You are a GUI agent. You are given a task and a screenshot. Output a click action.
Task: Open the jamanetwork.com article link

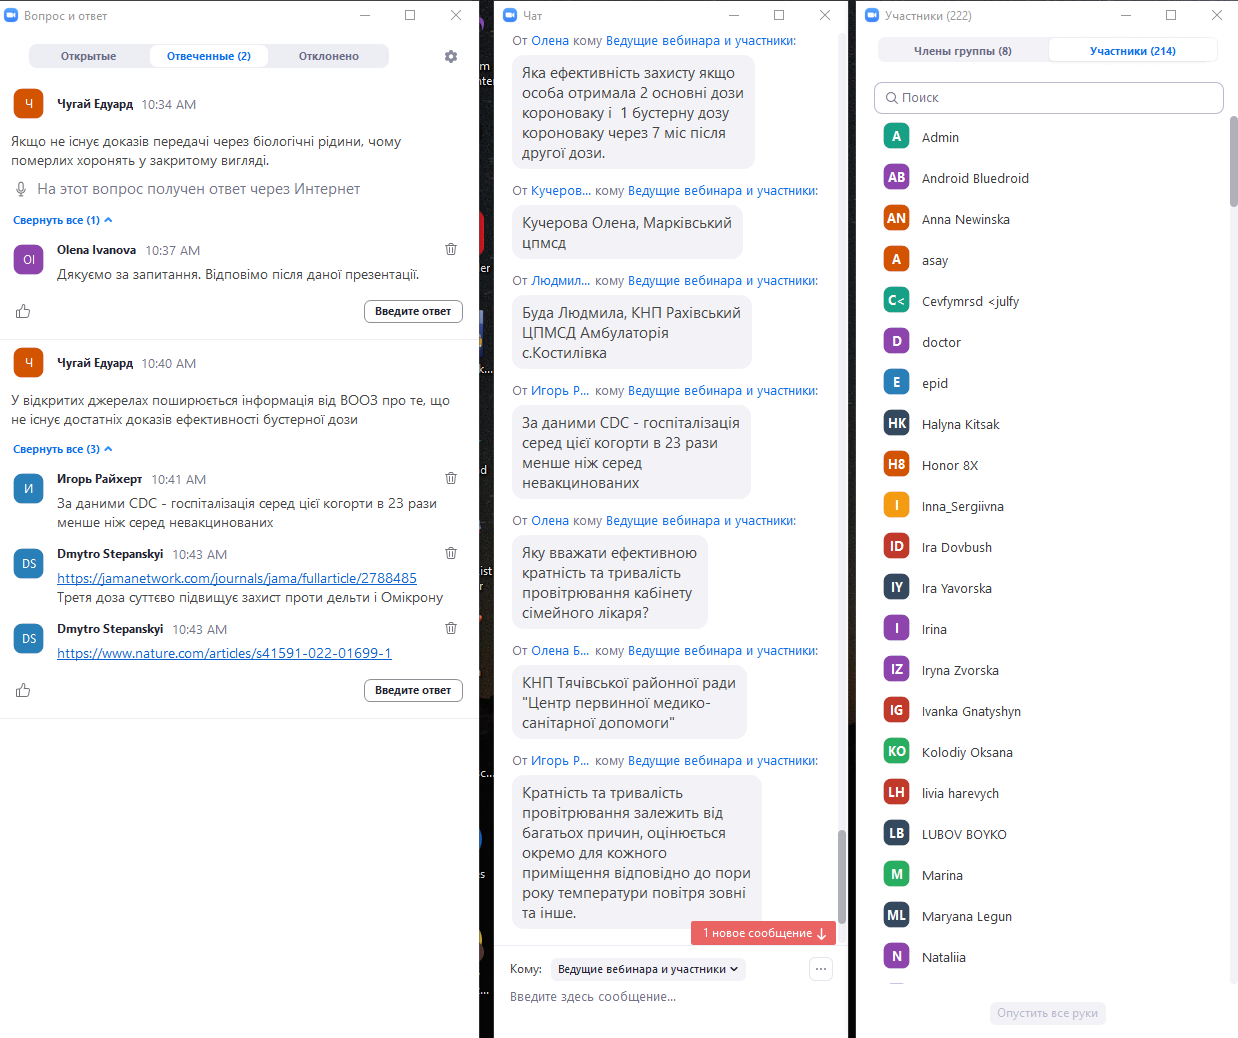[237, 578]
